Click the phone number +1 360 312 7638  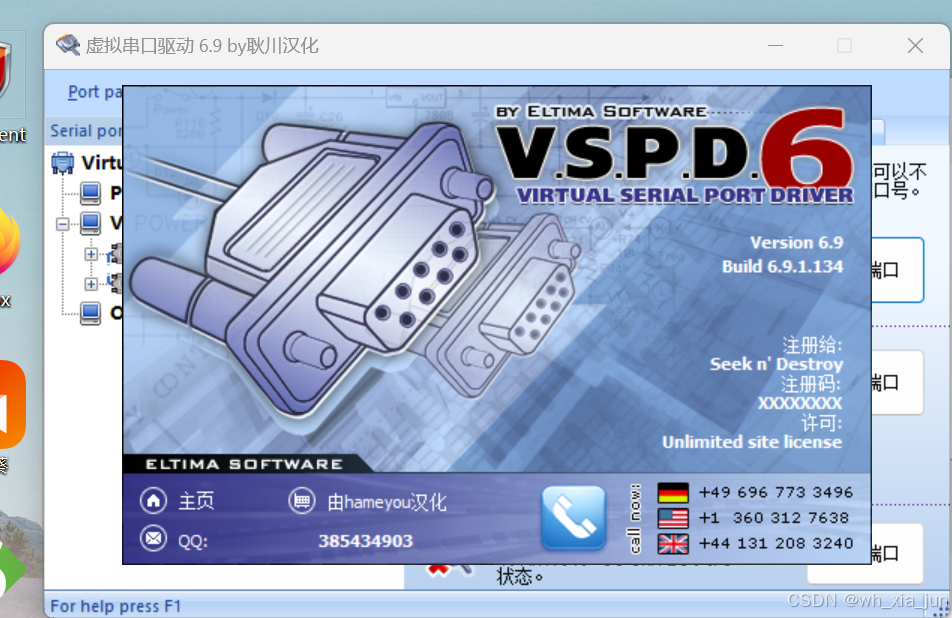pyautogui.click(x=774, y=518)
